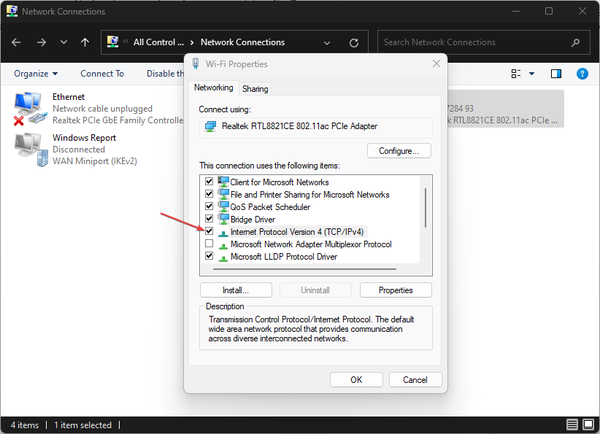Click the search magnifier icon
The width and height of the screenshot is (600, 434).
pyautogui.click(x=575, y=42)
